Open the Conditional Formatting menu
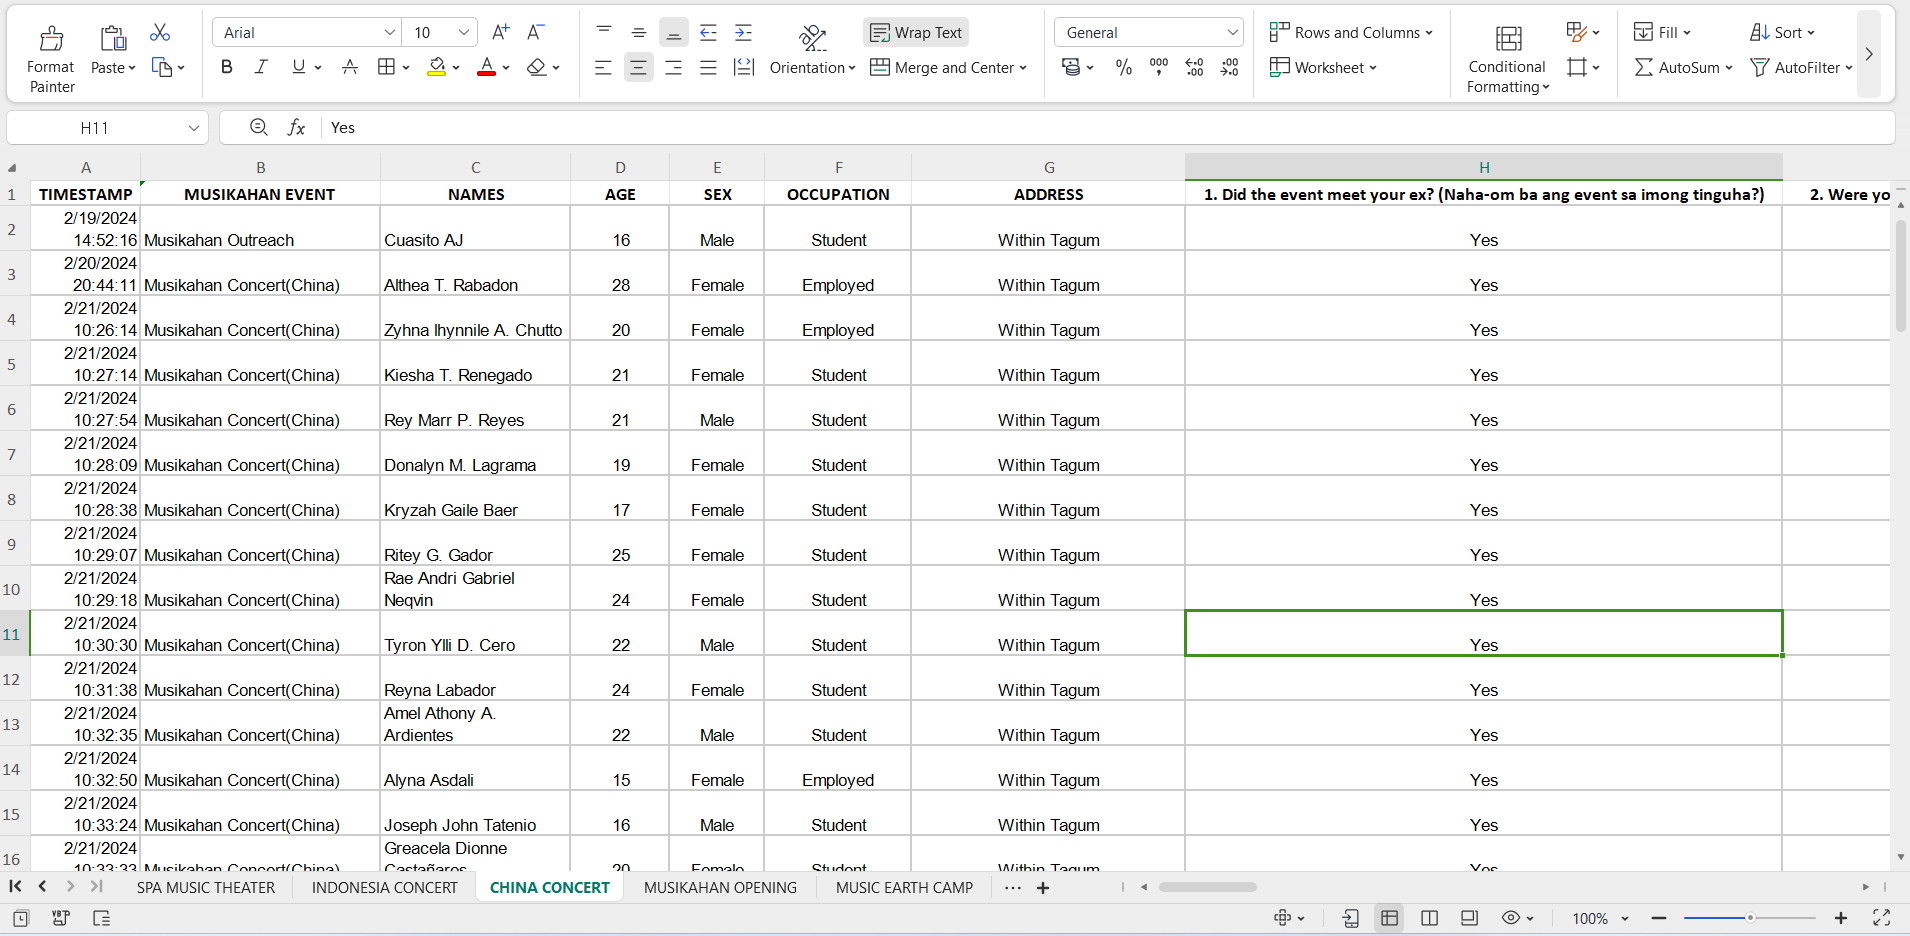1910x936 pixels. (x=1507, y=58)
